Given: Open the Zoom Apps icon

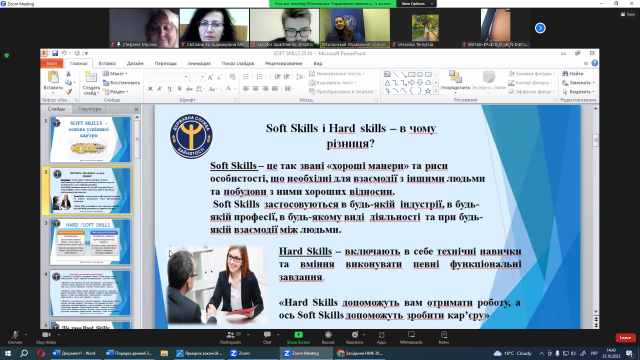Looking at the screenshot, I should point(381,335).
